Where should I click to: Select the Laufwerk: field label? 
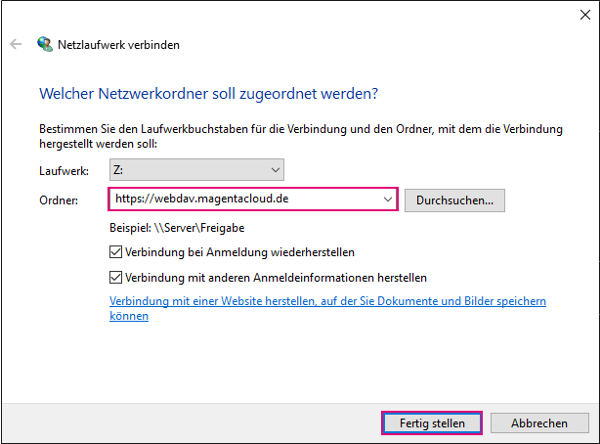pos(64,171)
